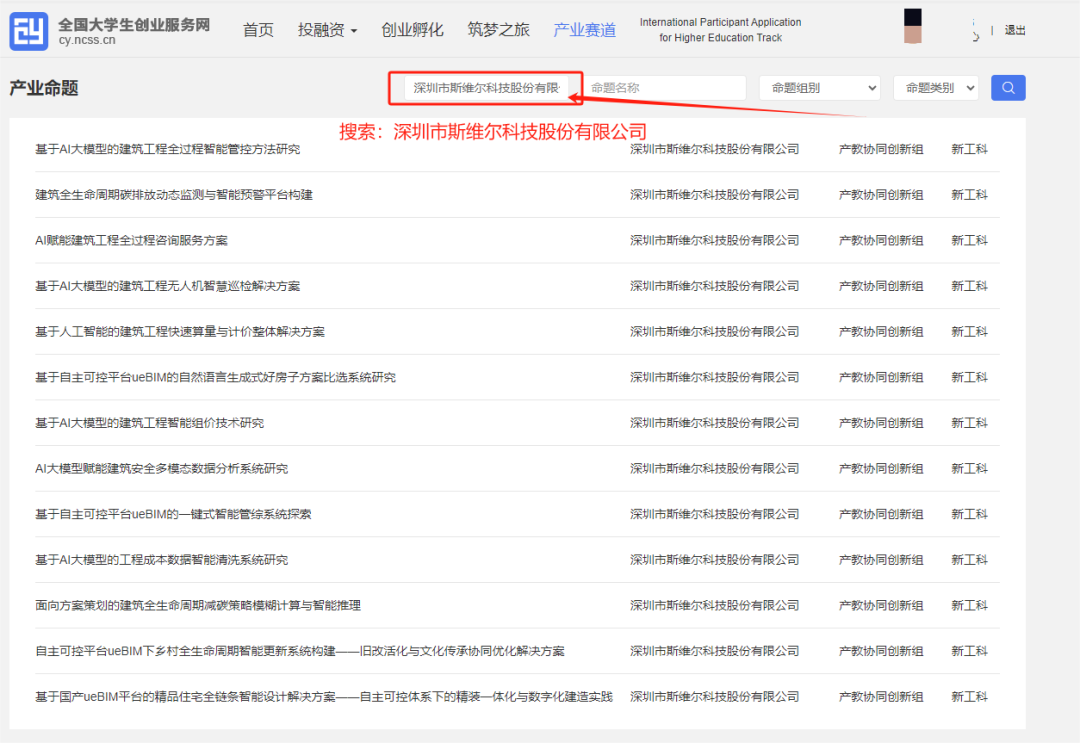Click 新工科 in the 快速算量与计价 row
Screen dimensions: 1080x743
pyautogui.click(x=969, y=331)
